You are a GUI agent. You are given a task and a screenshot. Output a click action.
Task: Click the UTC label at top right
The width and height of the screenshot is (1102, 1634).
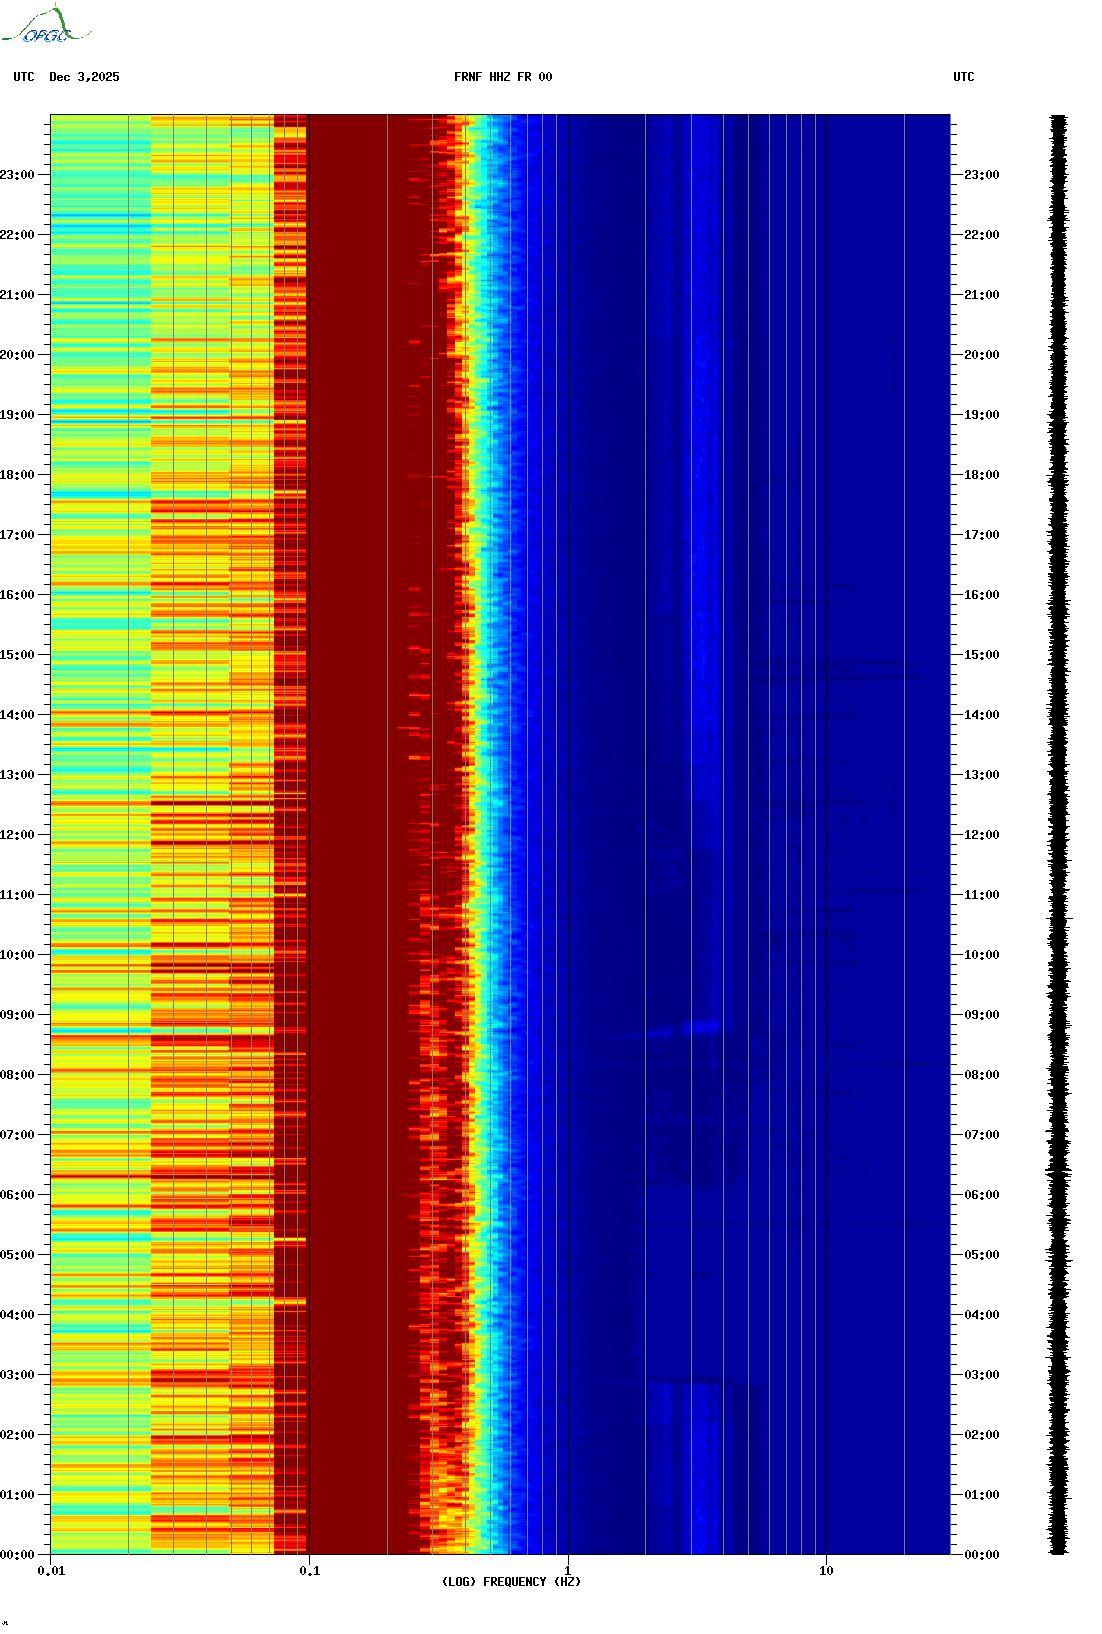[x=963, y=77]
